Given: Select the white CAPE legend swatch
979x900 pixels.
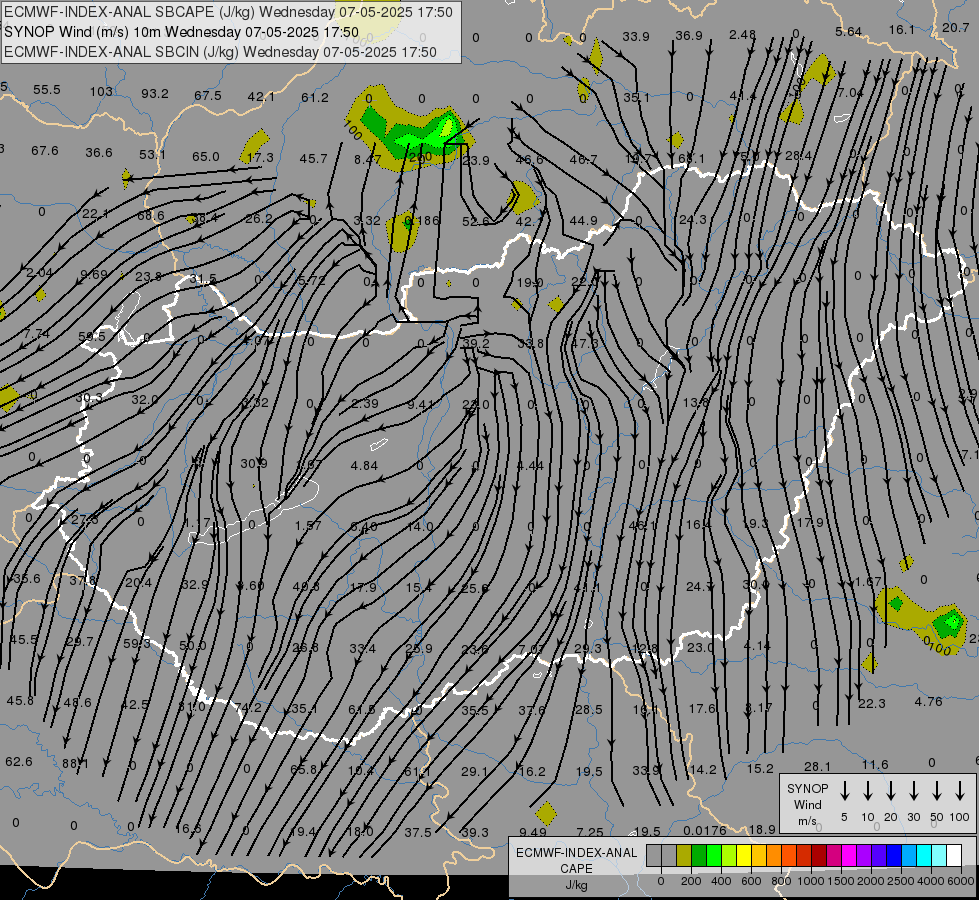Looking at the screenshot, I should coord(954,856).
